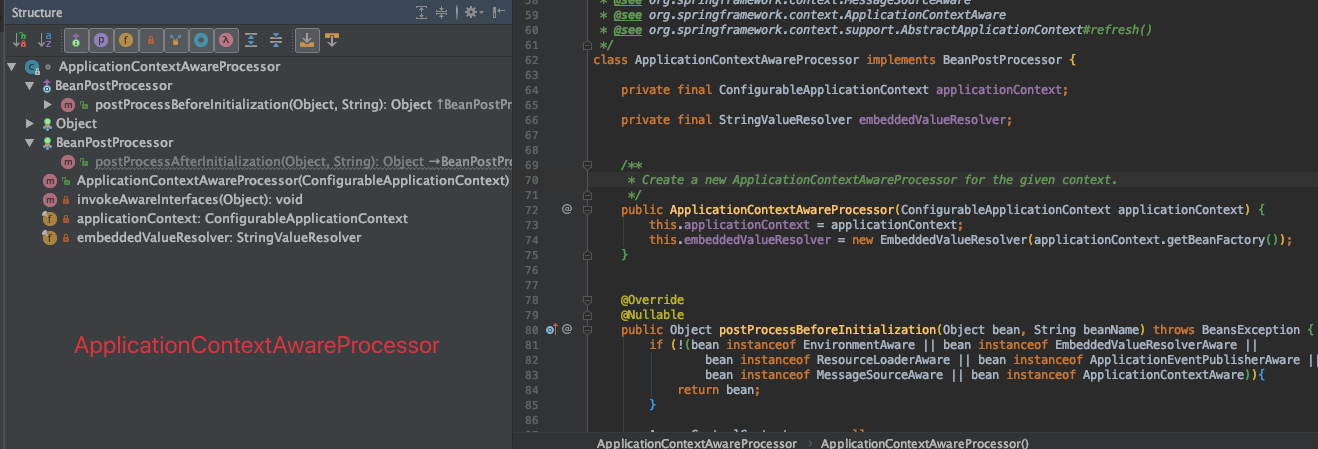1318x449 pixels.
Task: Collapse first BeanPostProcessor interface node
Action: click(30, 86)
